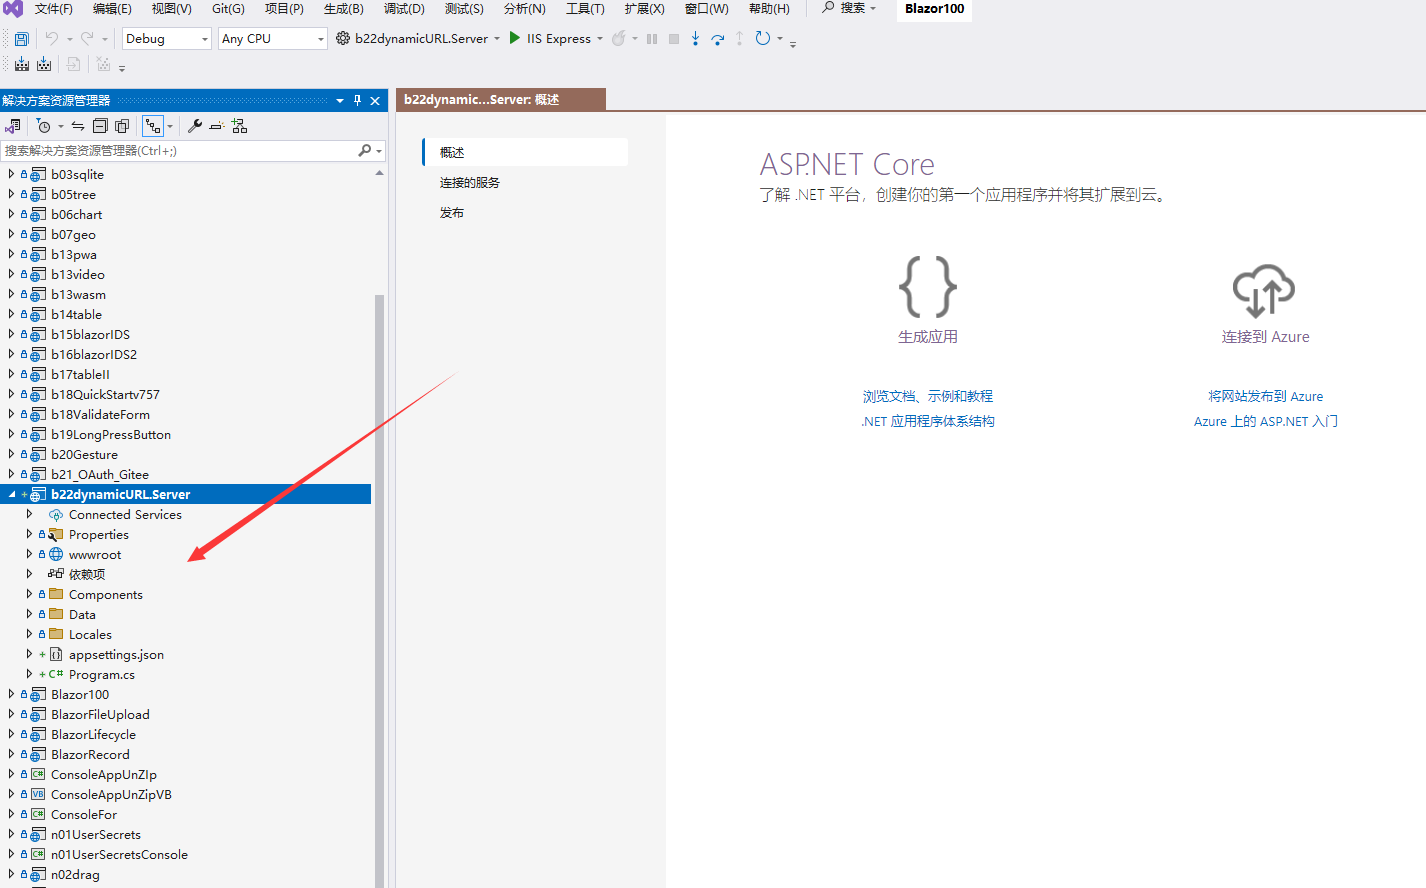
Task: Click the magnifier icon in Solution Explorer search
Action: [365, 150]
